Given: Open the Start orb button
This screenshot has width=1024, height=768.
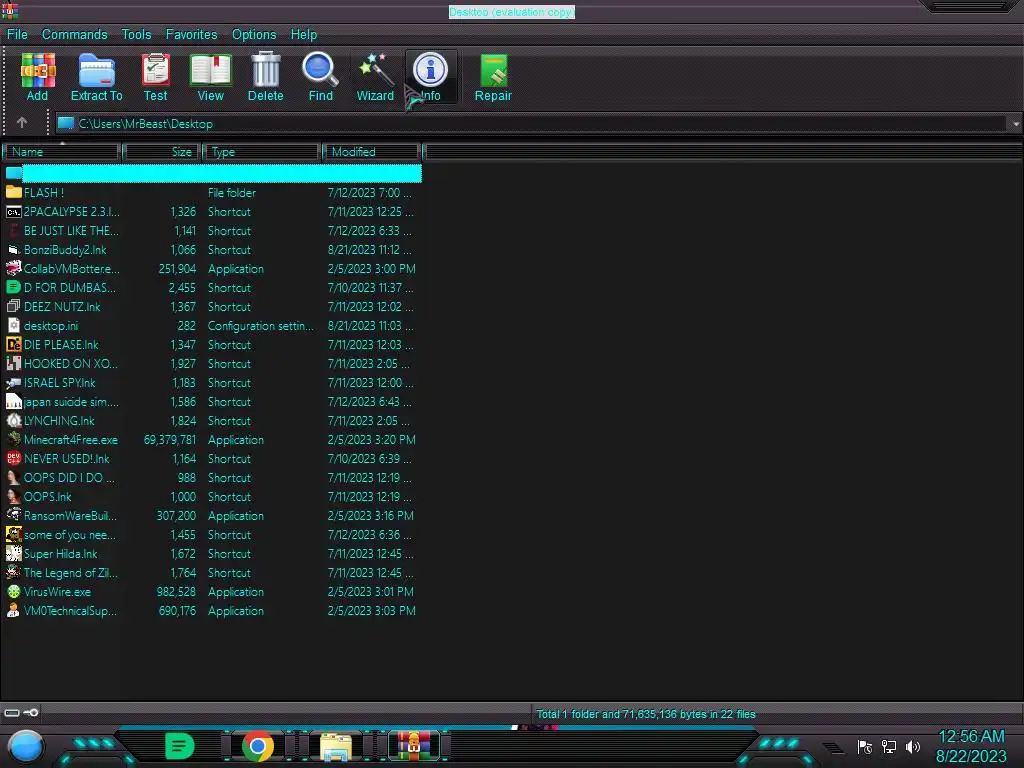Looking at the screenshot, I should (26, 747).
